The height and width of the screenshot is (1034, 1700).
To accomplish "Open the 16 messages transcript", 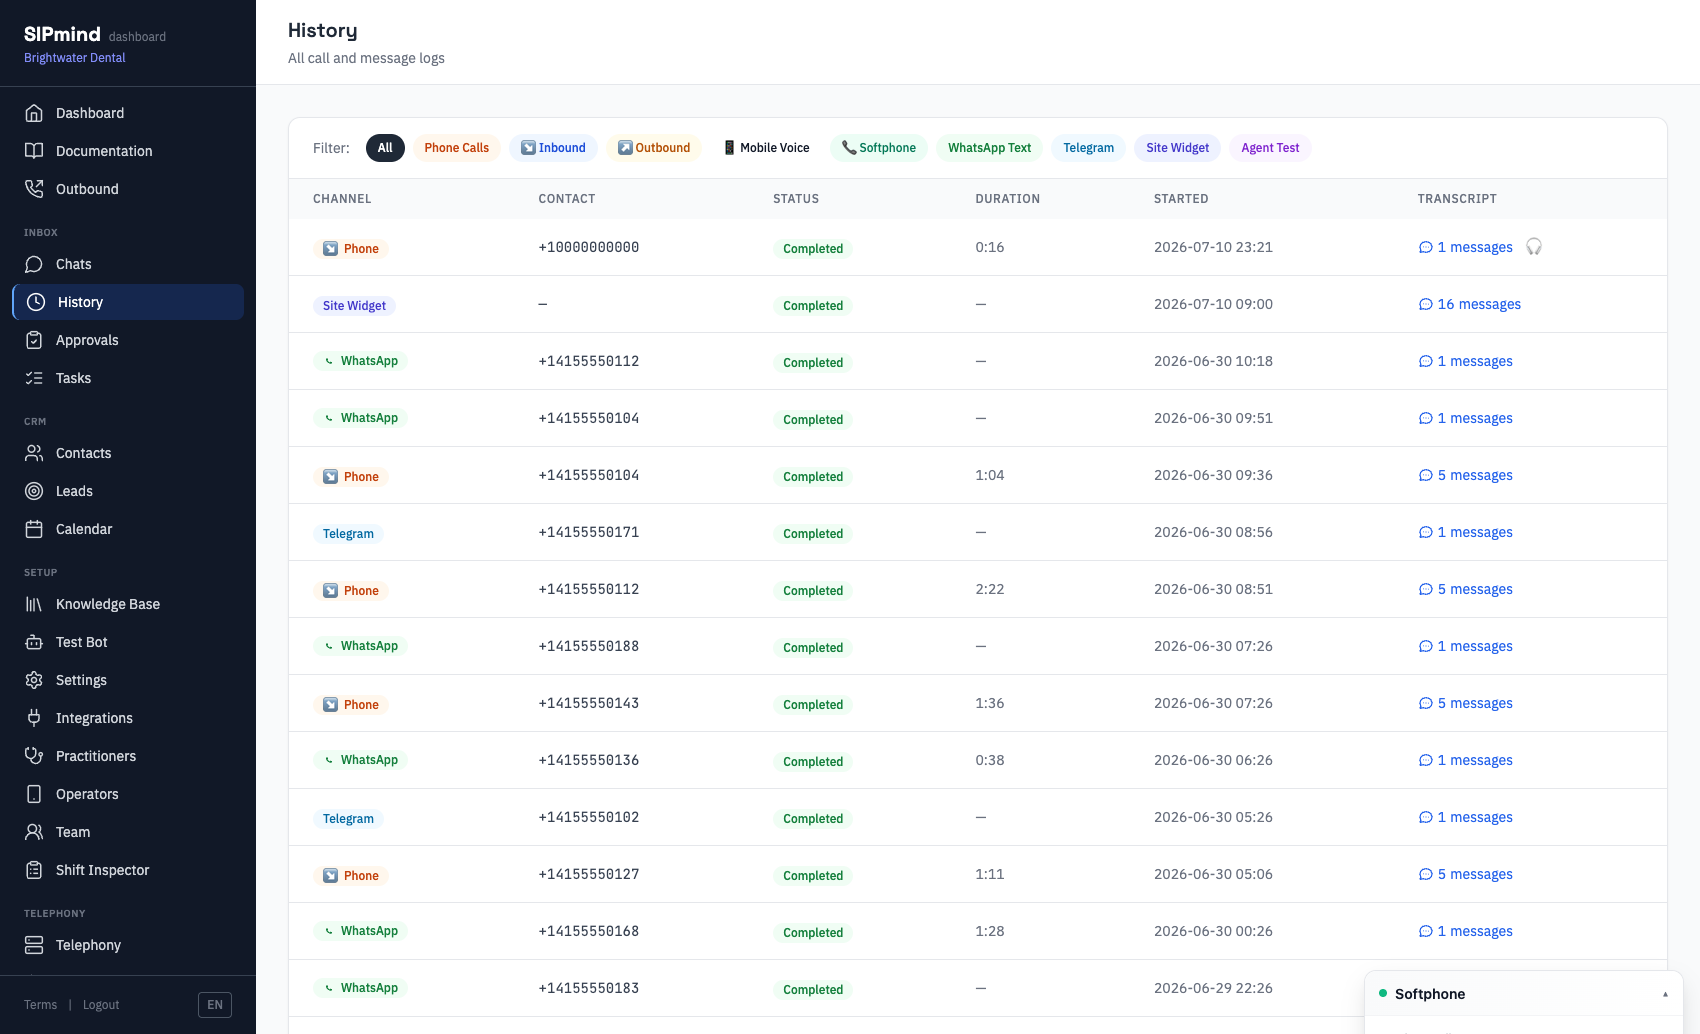I will click(x=1470, y=305).
